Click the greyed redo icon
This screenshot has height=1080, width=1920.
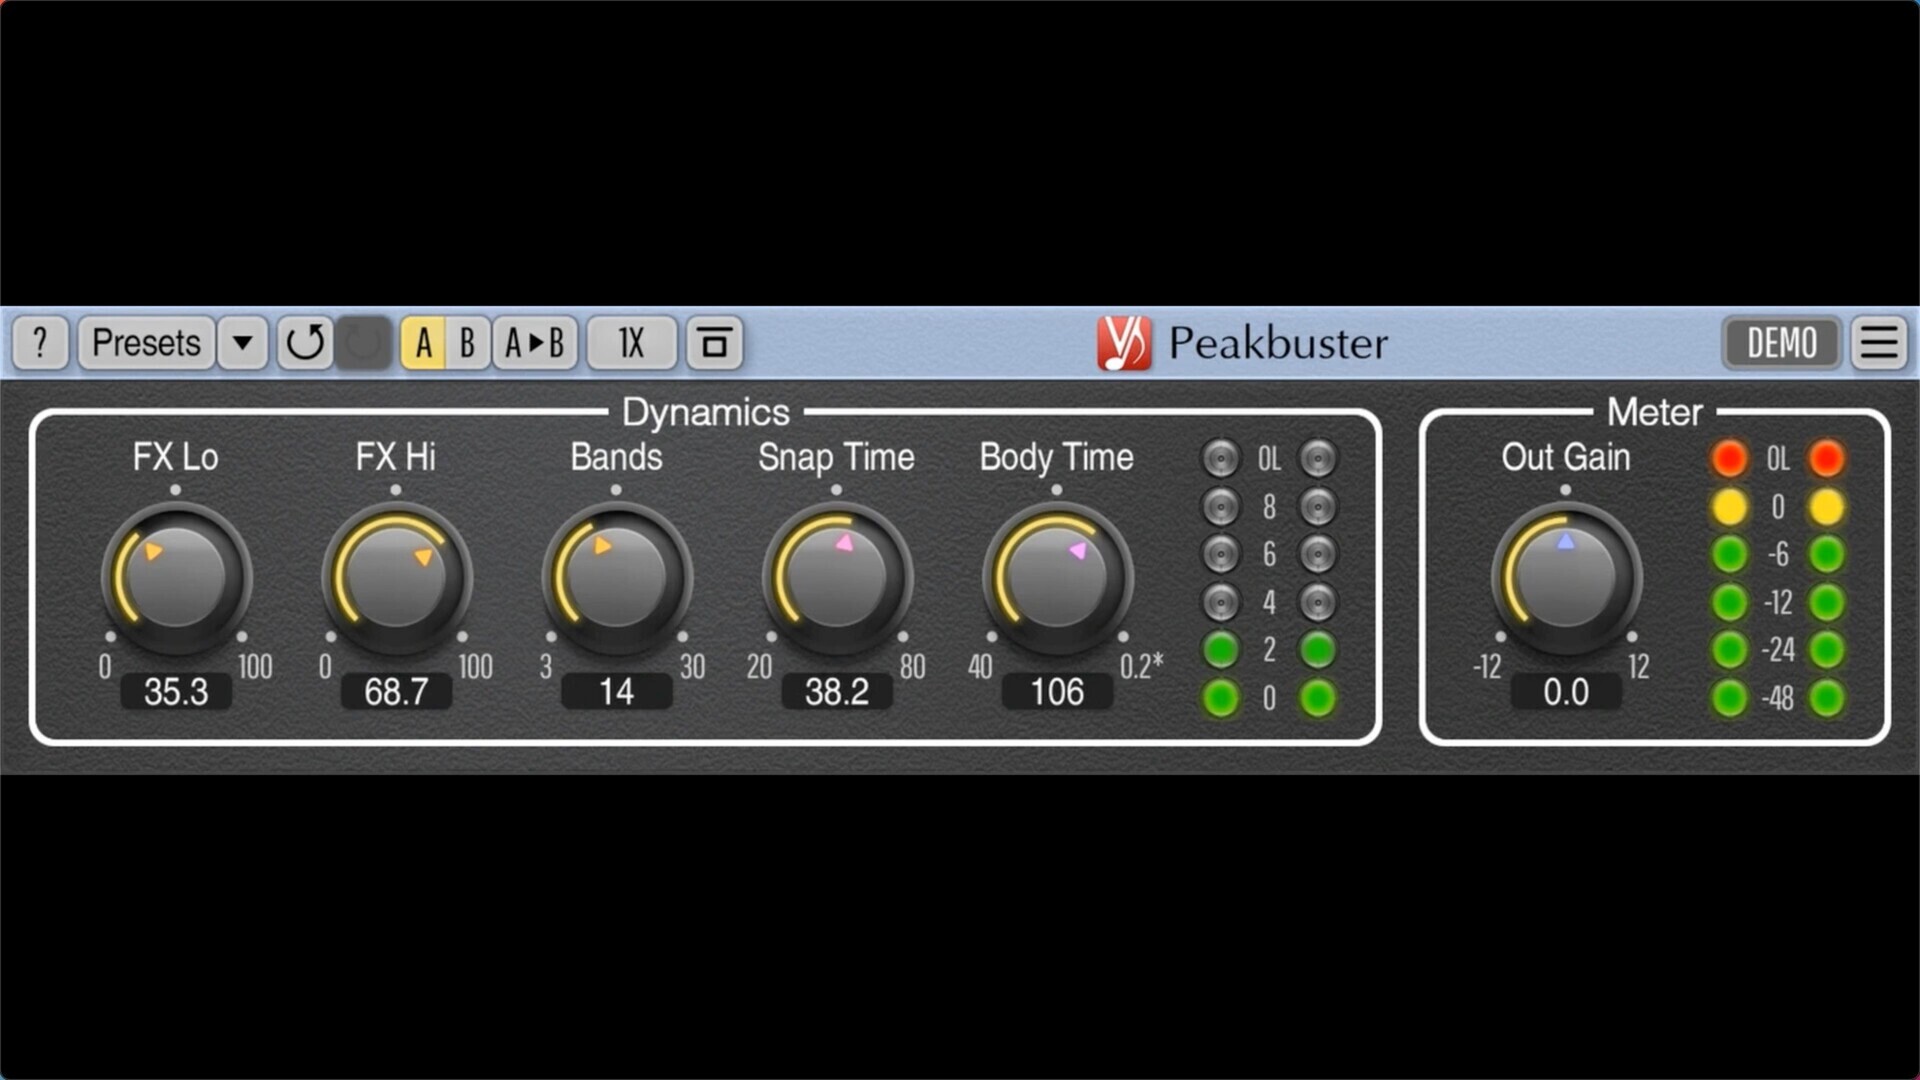click(363, 343)
